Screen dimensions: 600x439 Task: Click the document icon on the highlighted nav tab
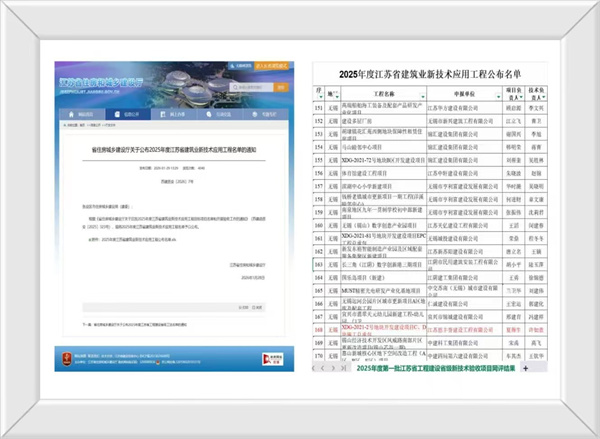pyautogui.click(x=117, y=114)
